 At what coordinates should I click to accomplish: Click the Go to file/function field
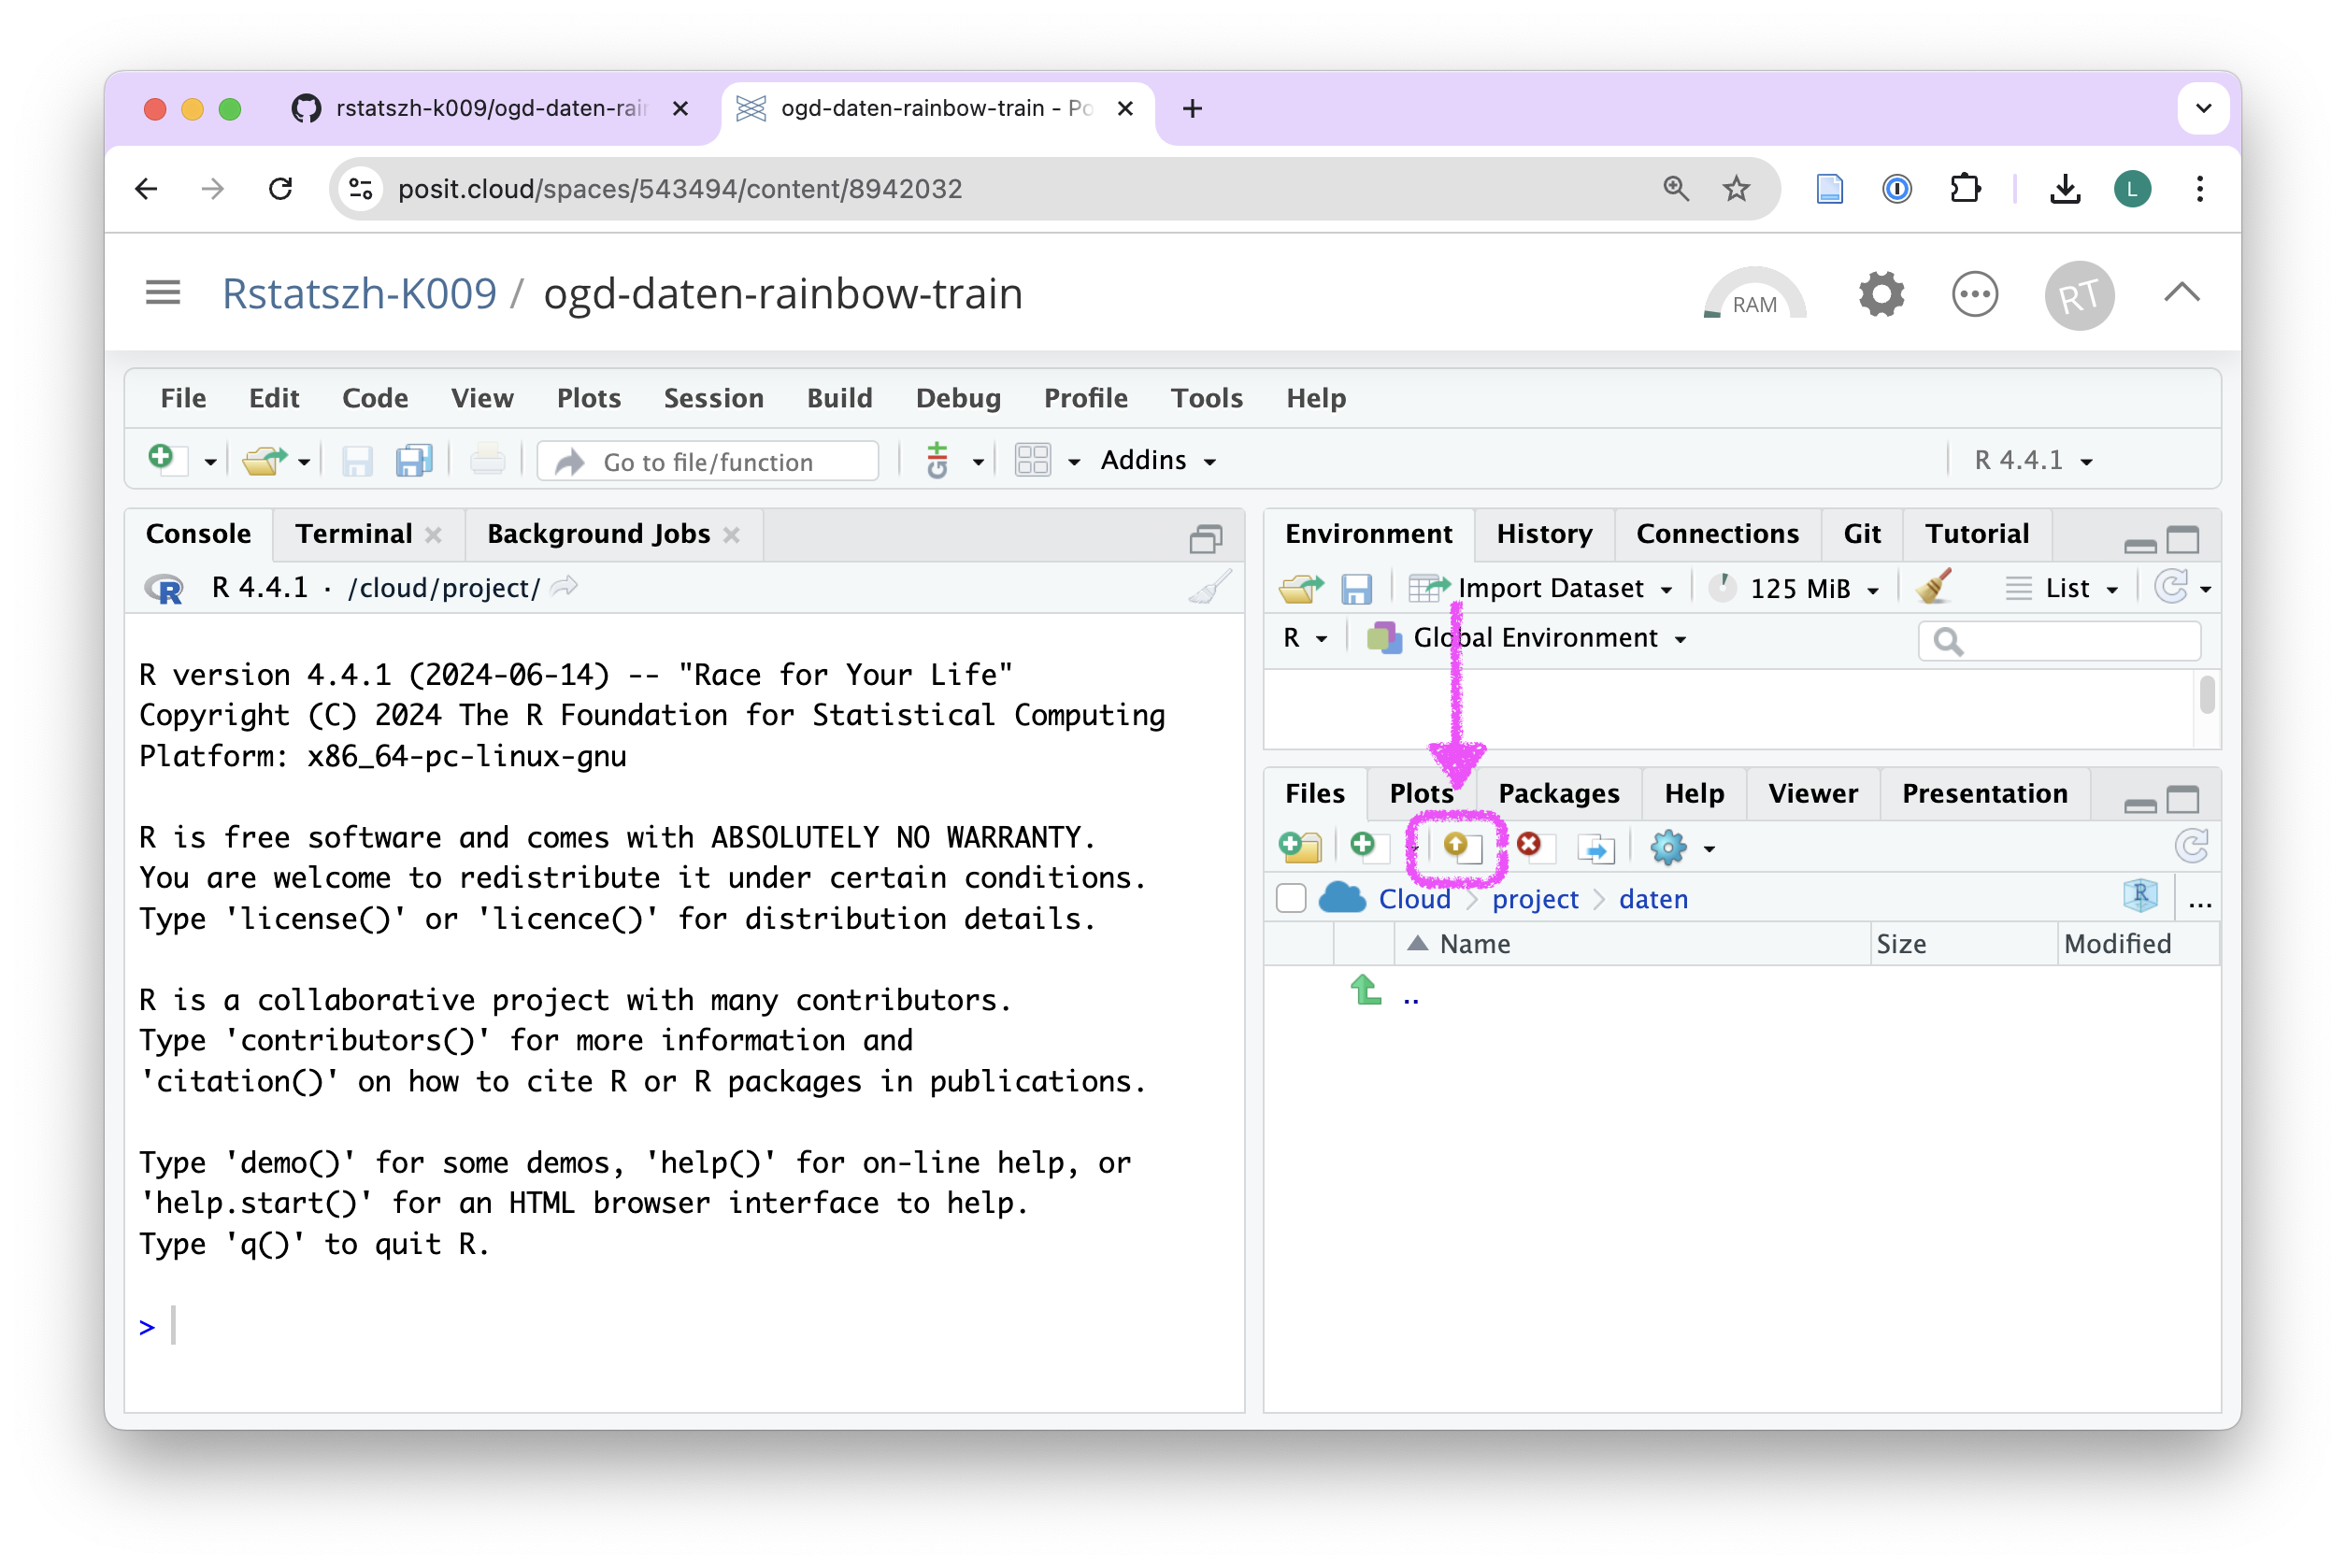(x=708, y=461)
